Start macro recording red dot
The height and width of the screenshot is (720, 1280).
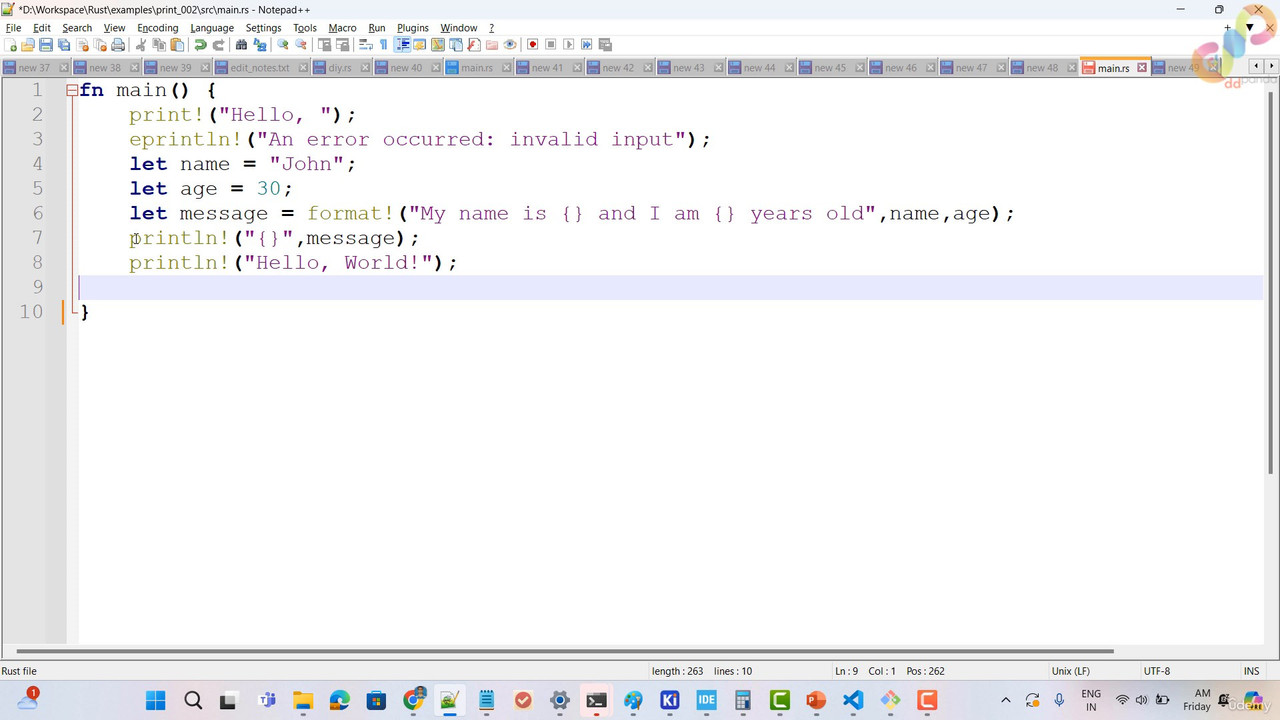(x=533, y=44)
